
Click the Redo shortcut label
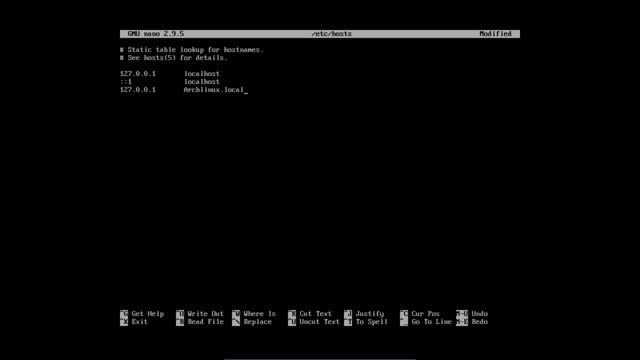click(480, 322)
